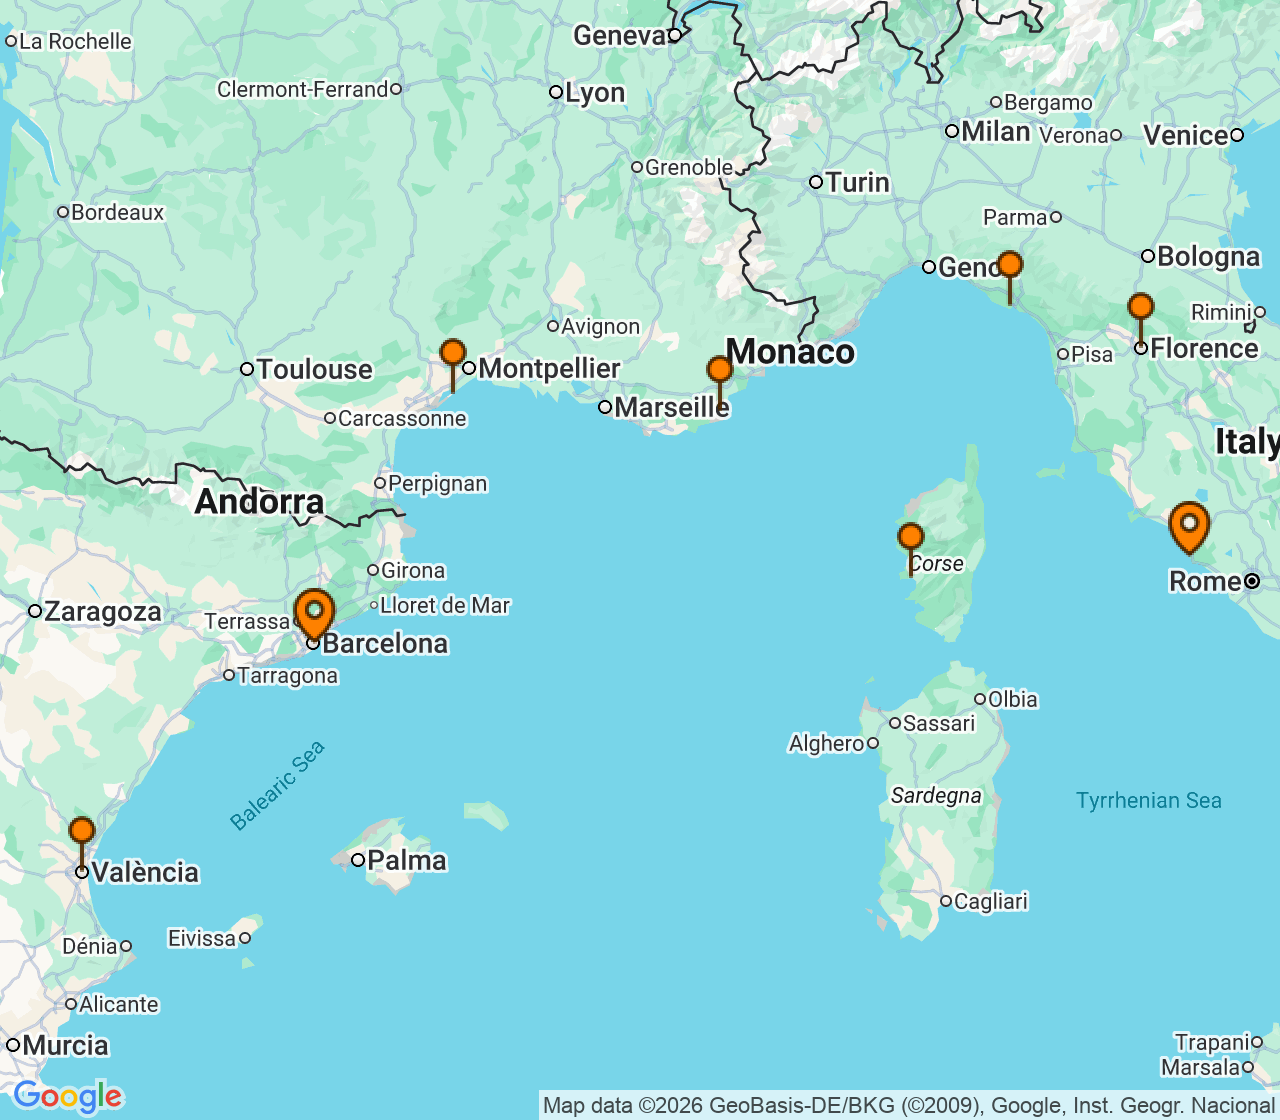Select the Alicante city label
The image size is (1280, 1120).
pyautogui.click(x=119, y=1004)
